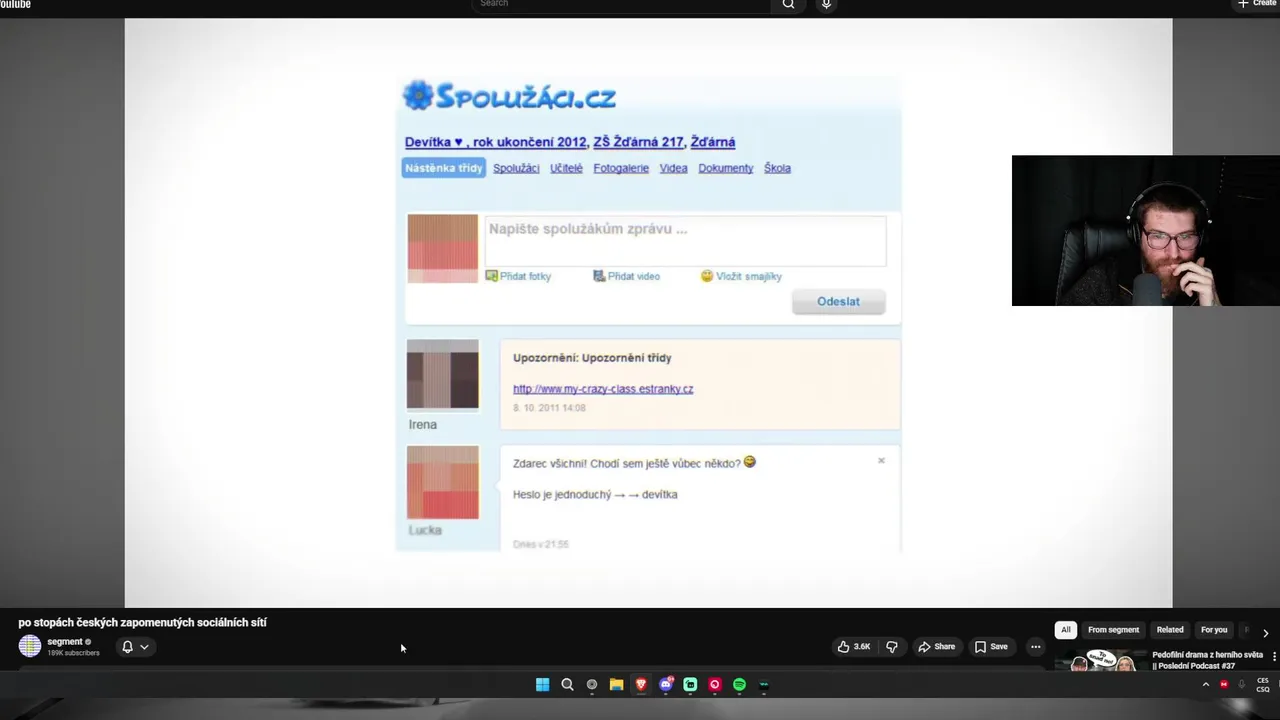Show hidden system tray icons chevron
This screenshot has width=1280, height=720.
pos(1206,685)
